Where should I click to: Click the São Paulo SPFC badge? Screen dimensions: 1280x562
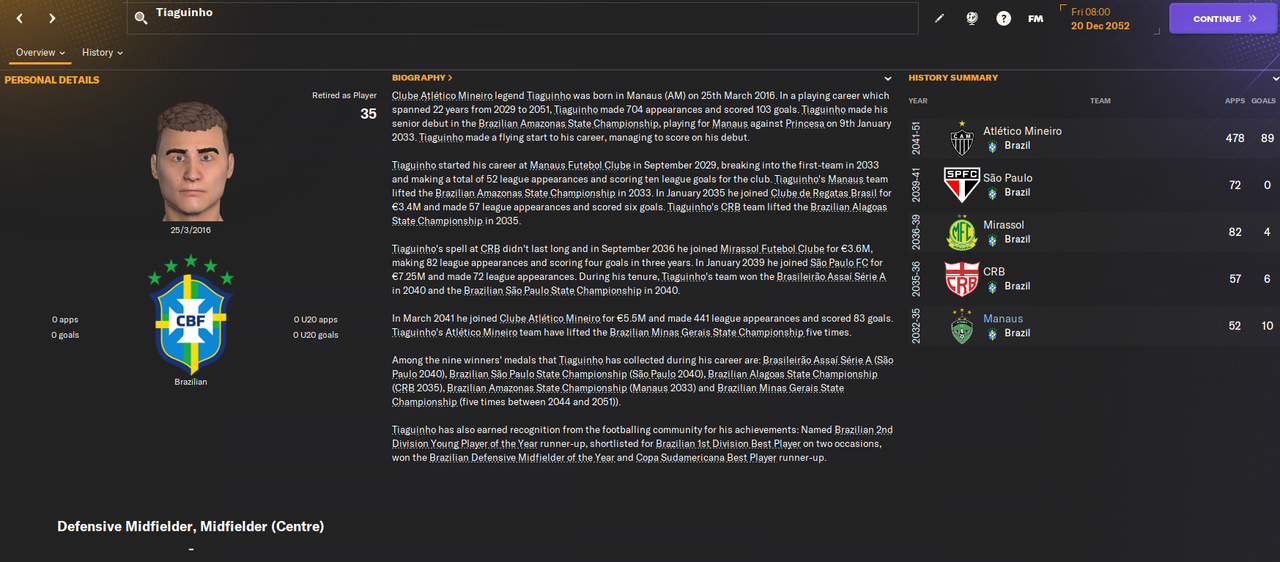click(x=962, y=185)
